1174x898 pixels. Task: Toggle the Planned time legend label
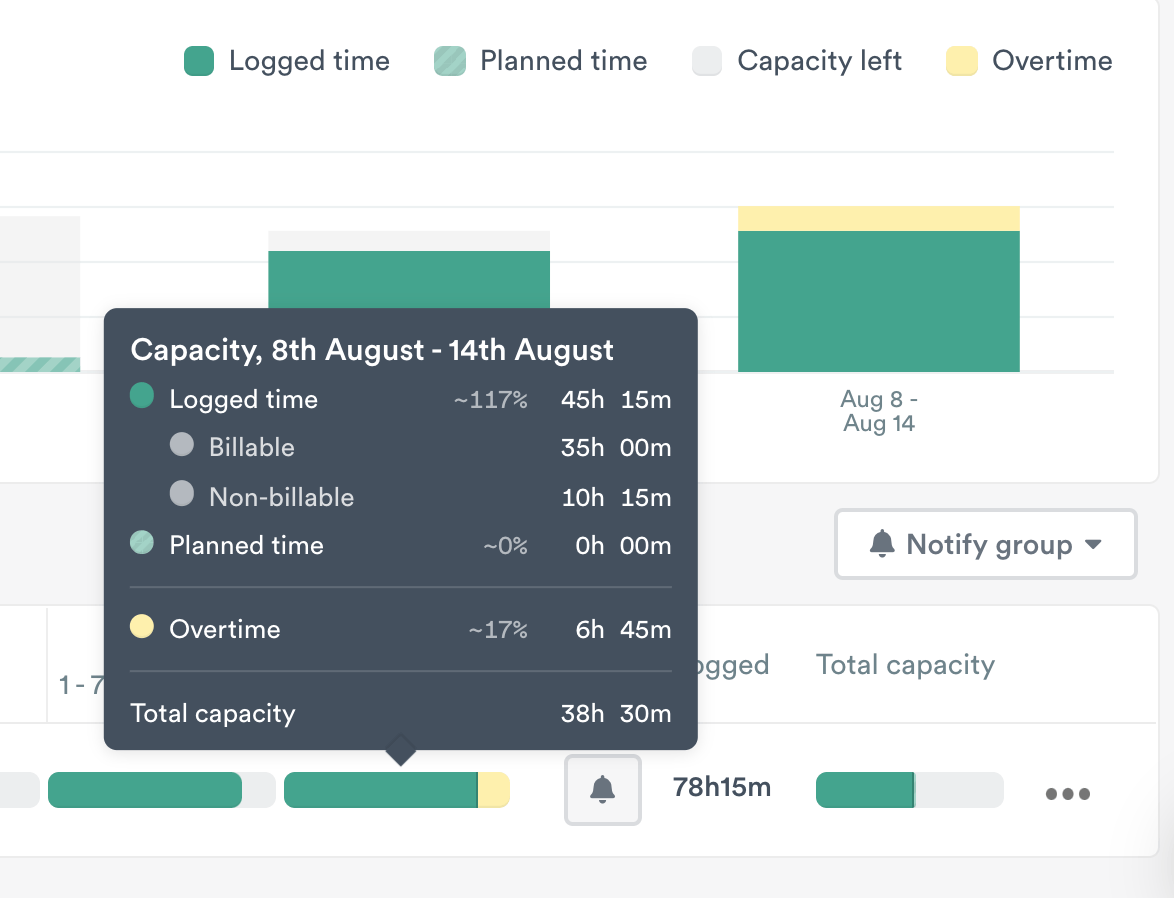[563, 61]
